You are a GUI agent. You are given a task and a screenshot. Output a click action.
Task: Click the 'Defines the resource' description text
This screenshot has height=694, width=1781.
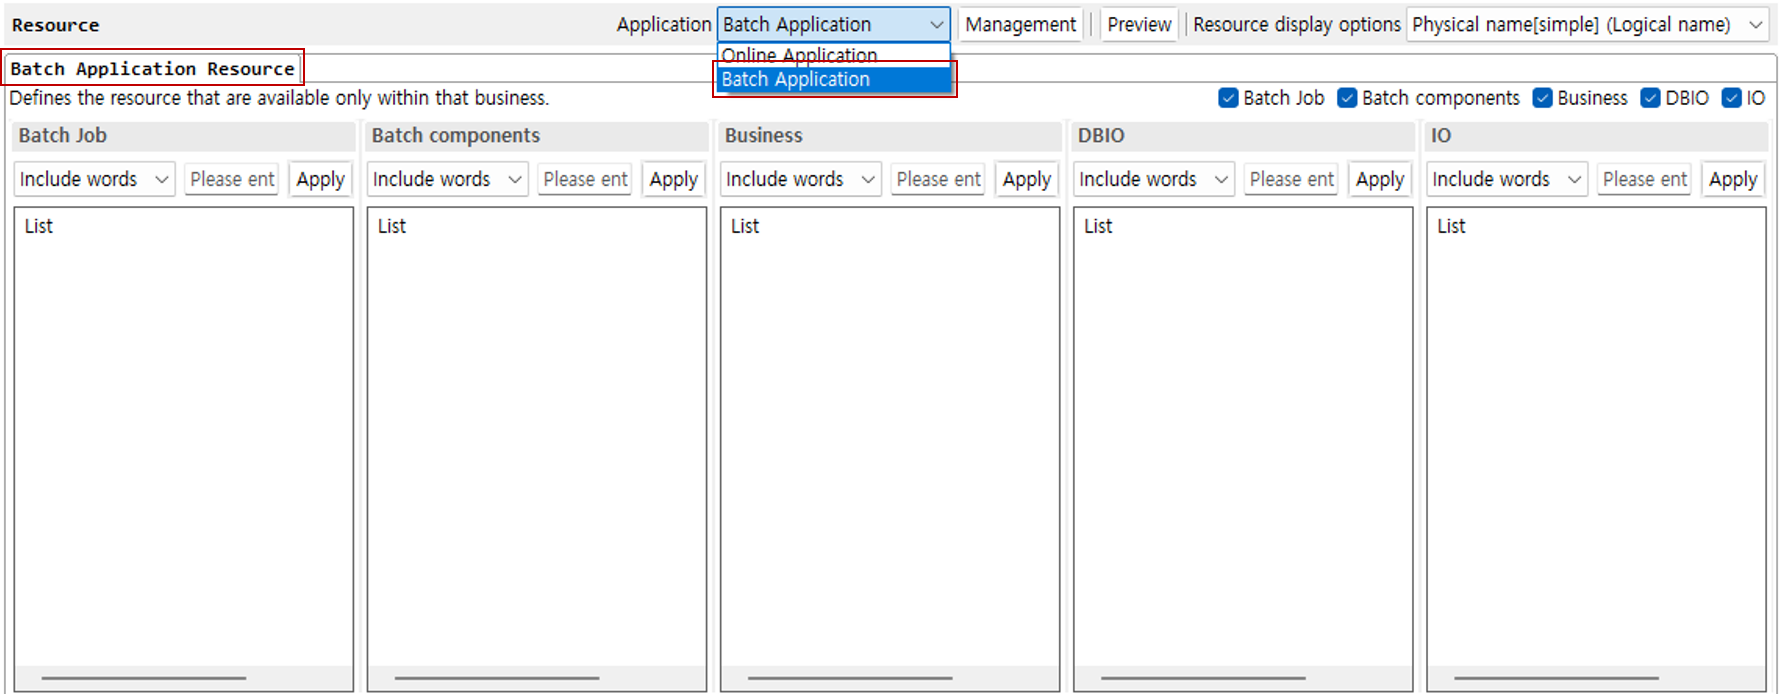(279, 98)
